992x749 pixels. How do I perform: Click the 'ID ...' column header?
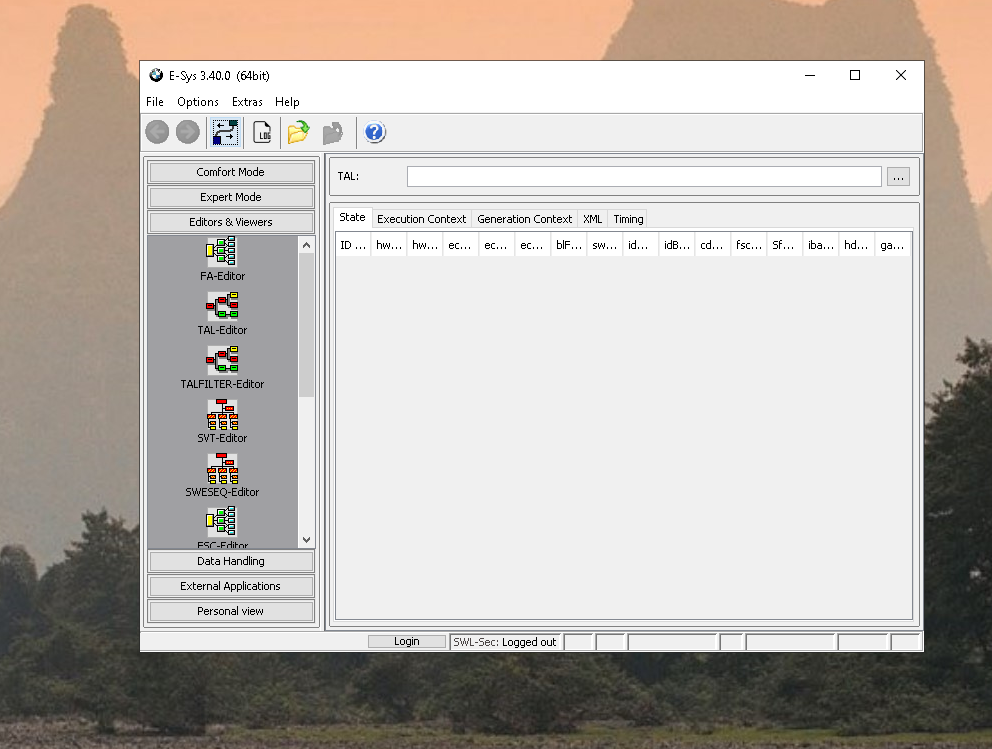click(x=353, y=245)
